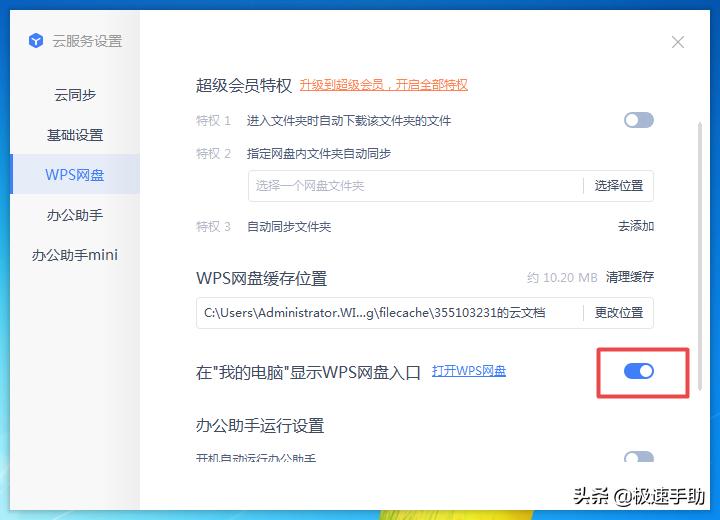720x520 pixels.
Task: Select the WPS网盘 sidebar item
Action: point(75,175)
